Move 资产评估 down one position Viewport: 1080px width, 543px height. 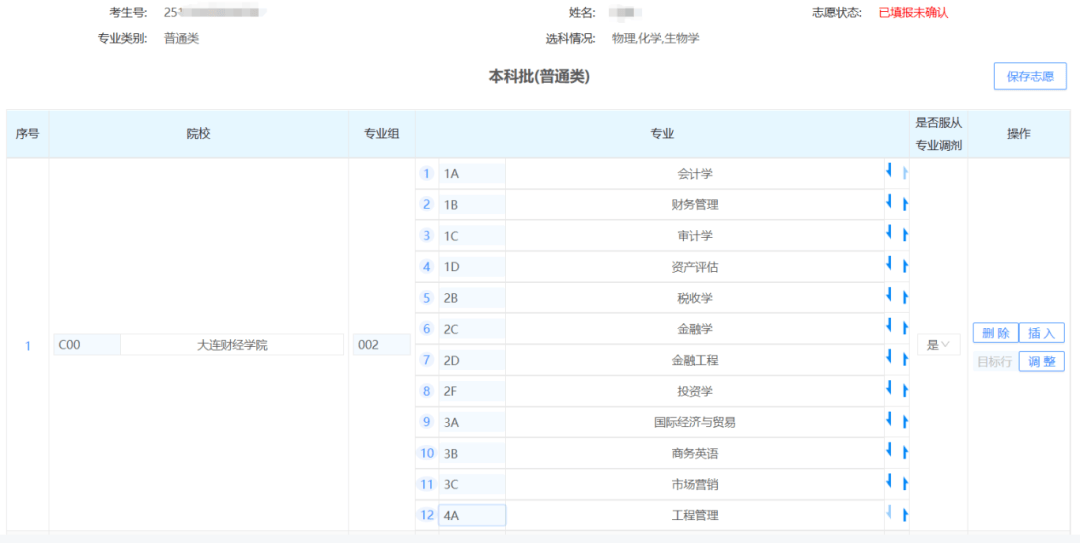(x=889, y=263)
